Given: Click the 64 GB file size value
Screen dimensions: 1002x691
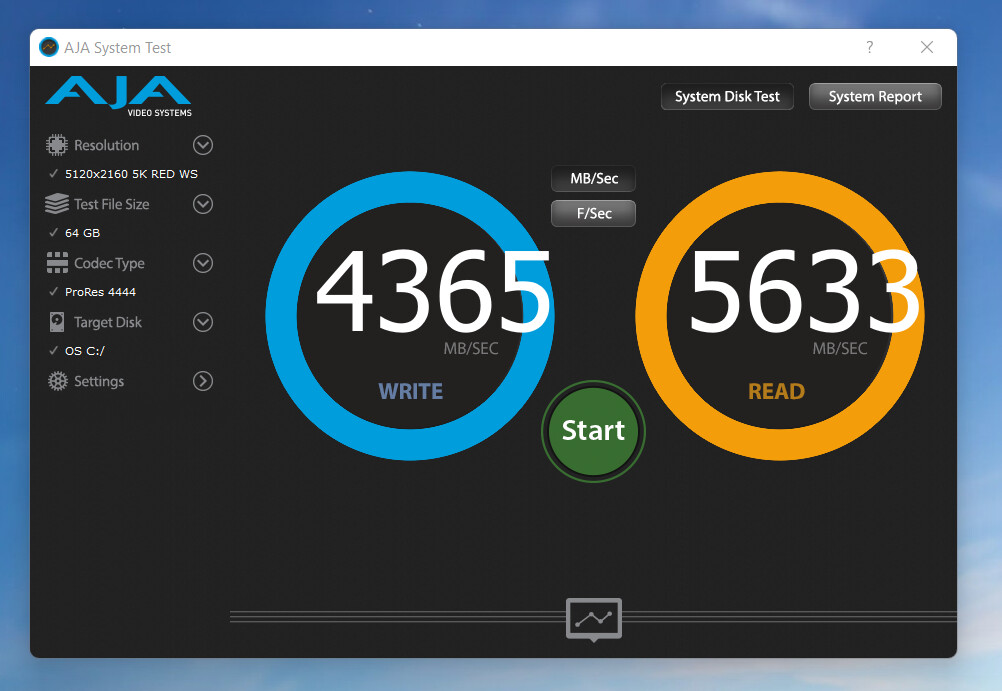Looking at the screenshot, I should 82,233.
